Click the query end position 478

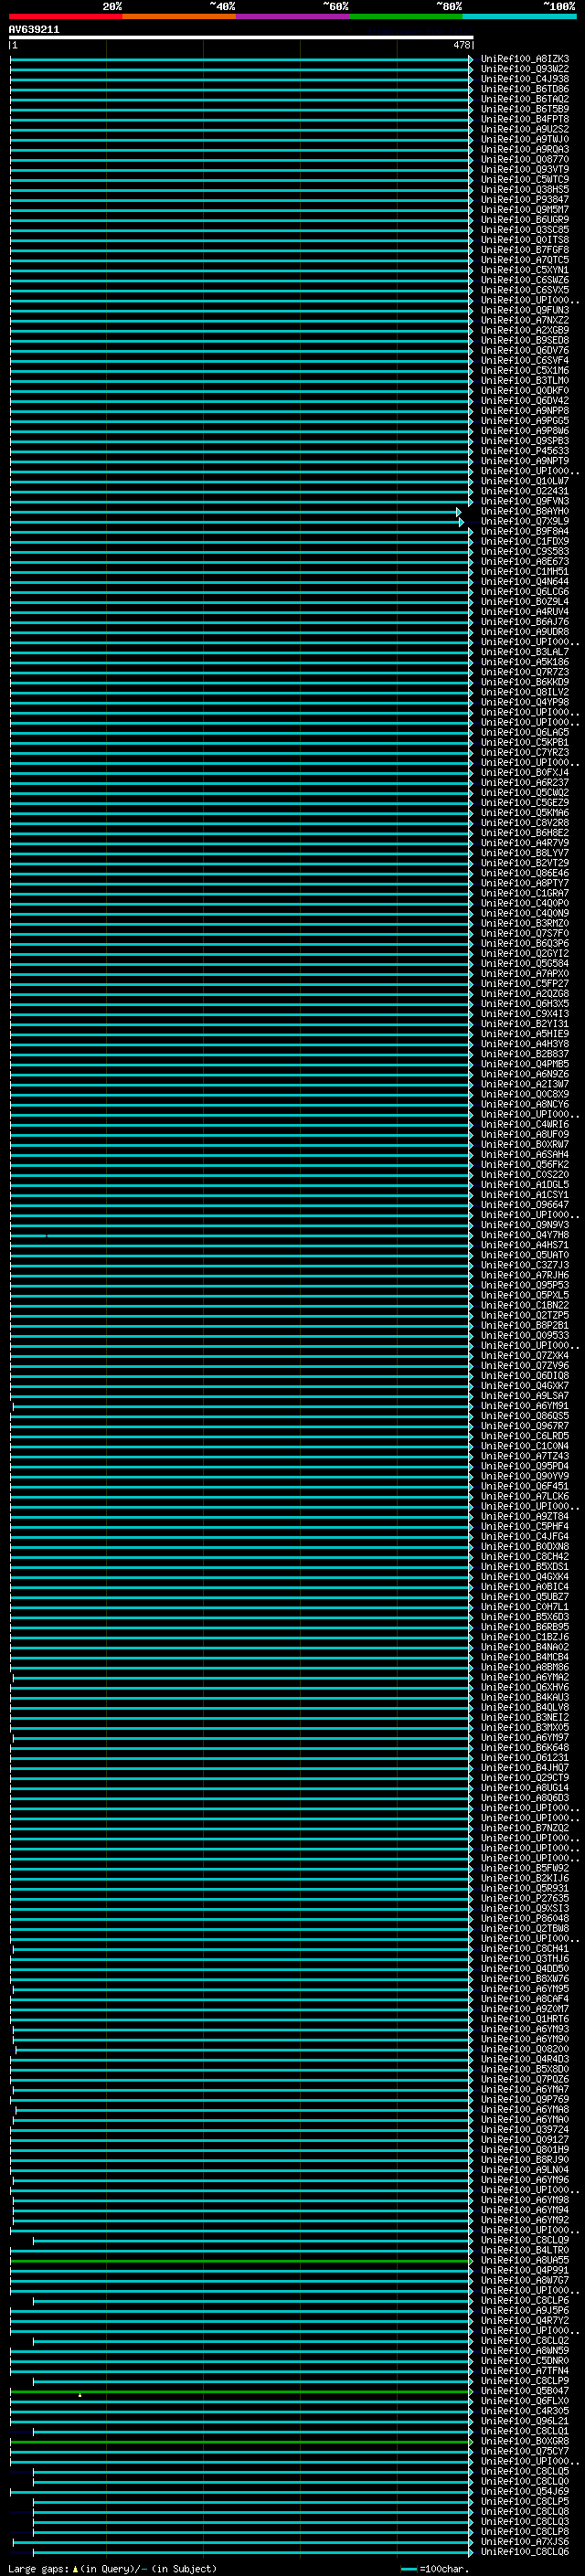[x=461, y=45]
